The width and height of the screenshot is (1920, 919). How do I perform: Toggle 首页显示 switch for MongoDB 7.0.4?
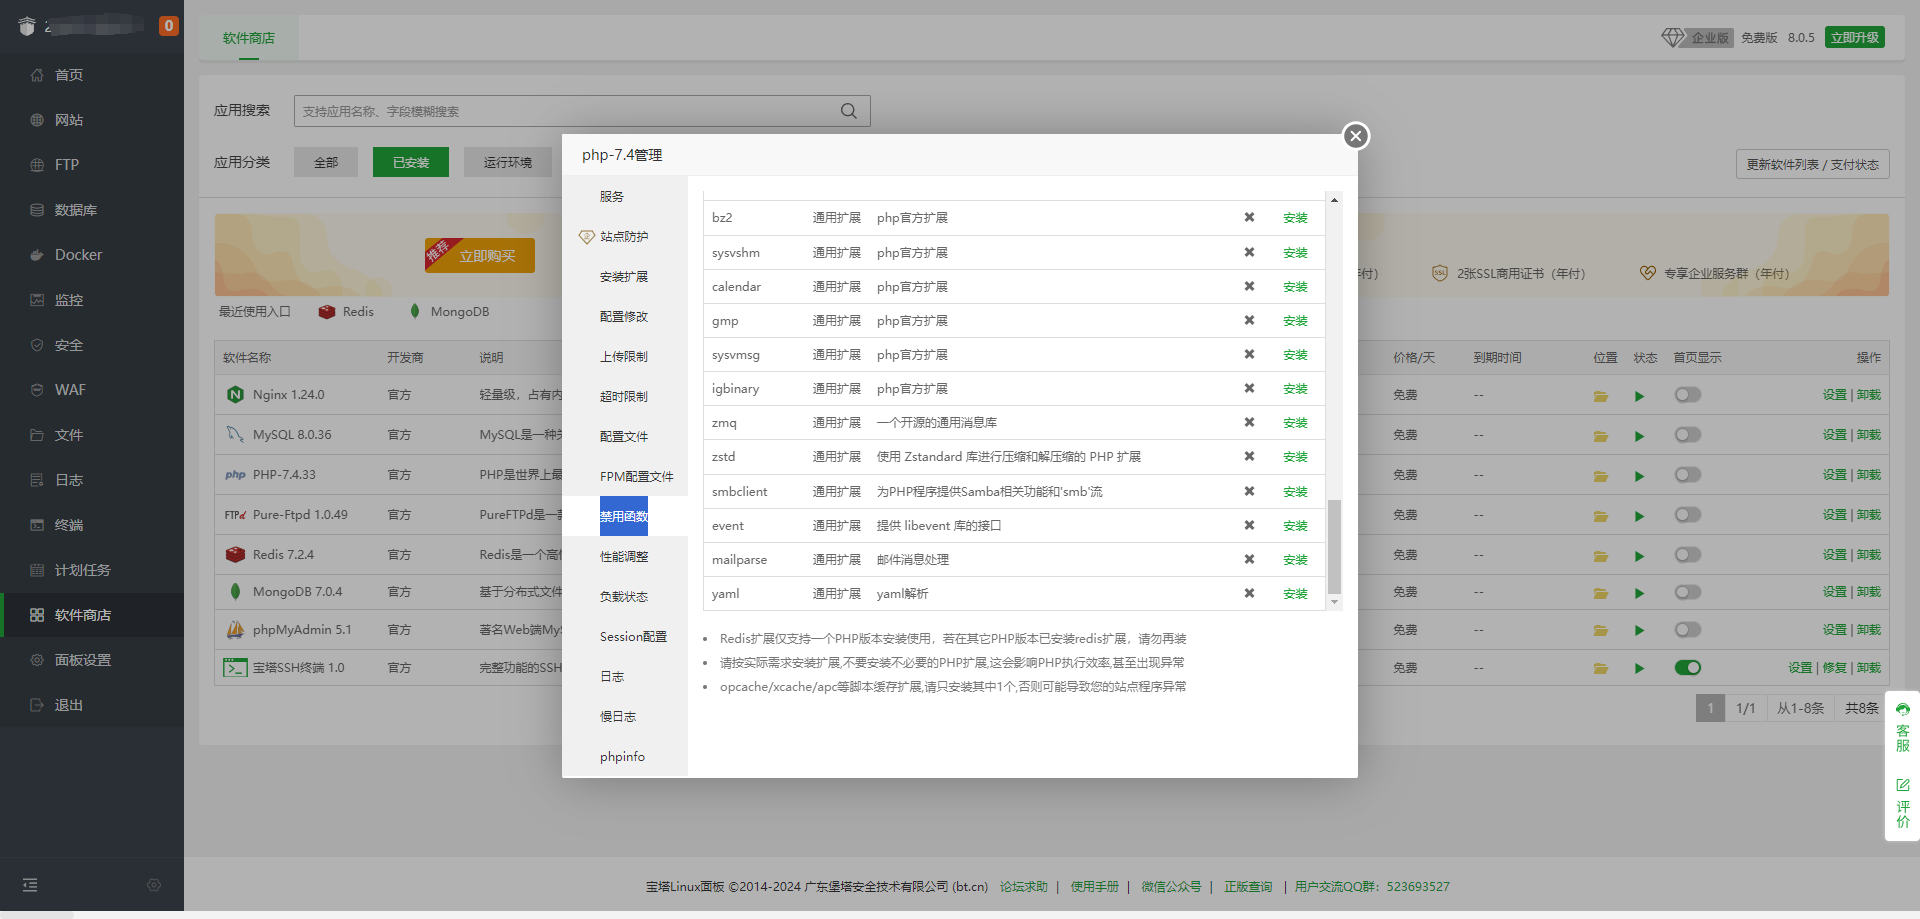click(x=1688, y=592)
